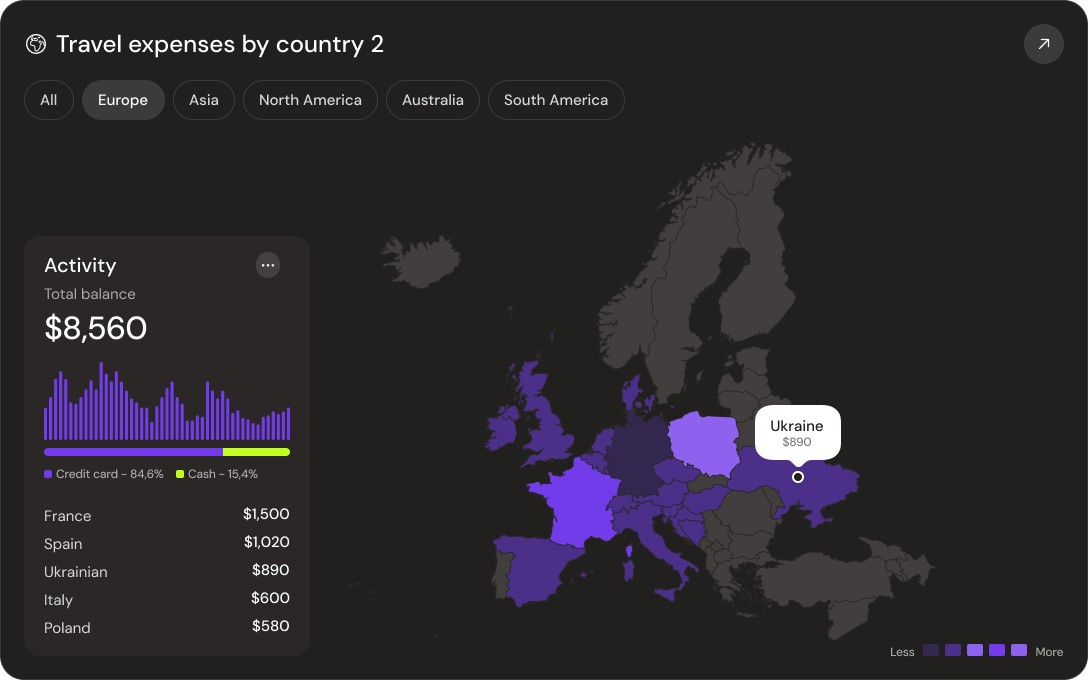The height and width of the screenshot is (680, 1088).
Task: Click the legend swatch next to More
Action: tap(1019, 650)
